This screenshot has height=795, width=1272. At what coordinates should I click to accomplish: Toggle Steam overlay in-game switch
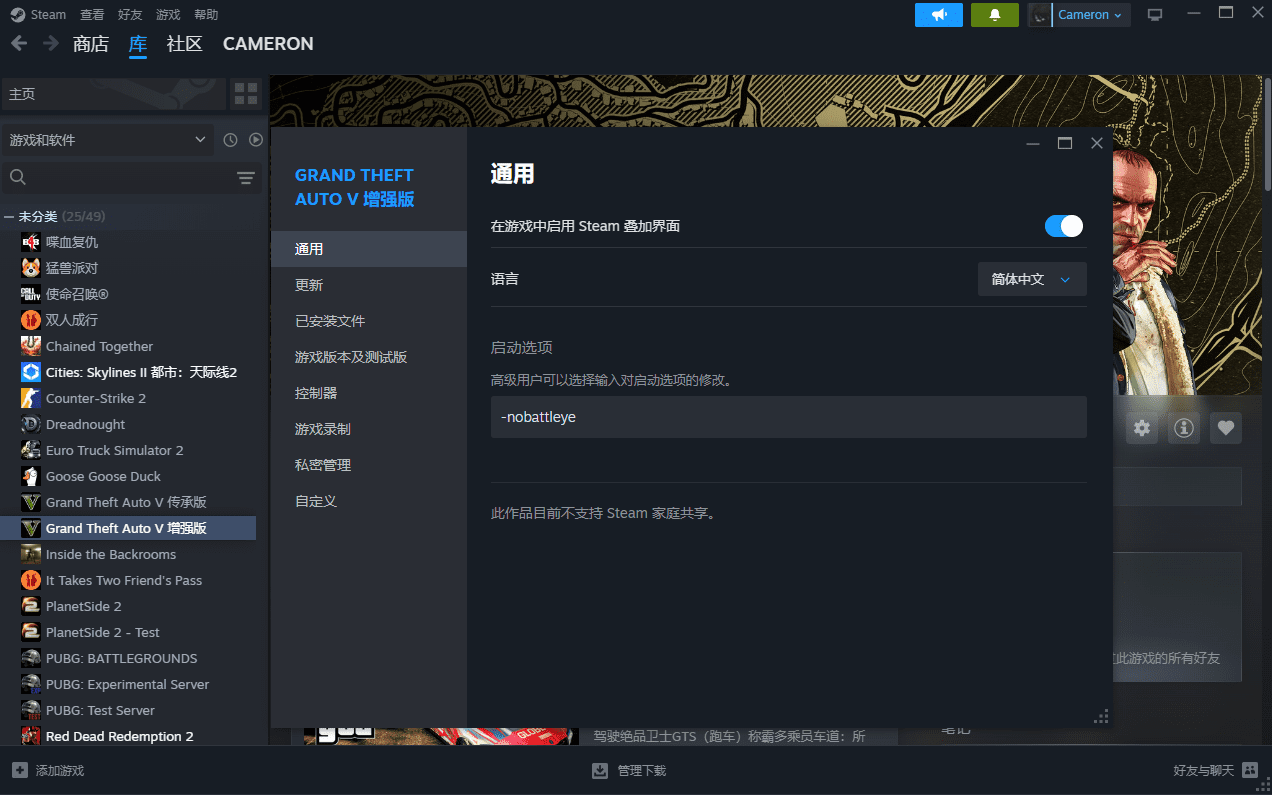pyautogui.click(x=1064, y=226)
